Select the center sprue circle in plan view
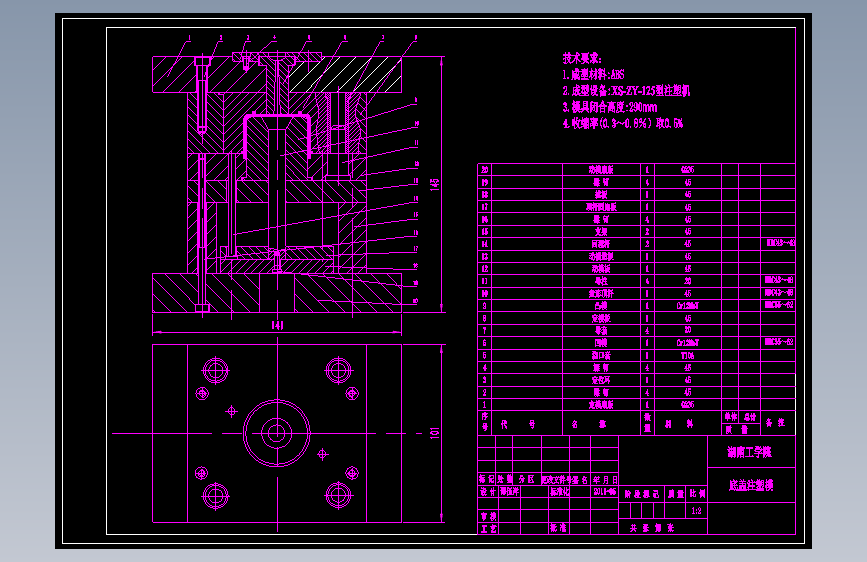 (276, 433)
